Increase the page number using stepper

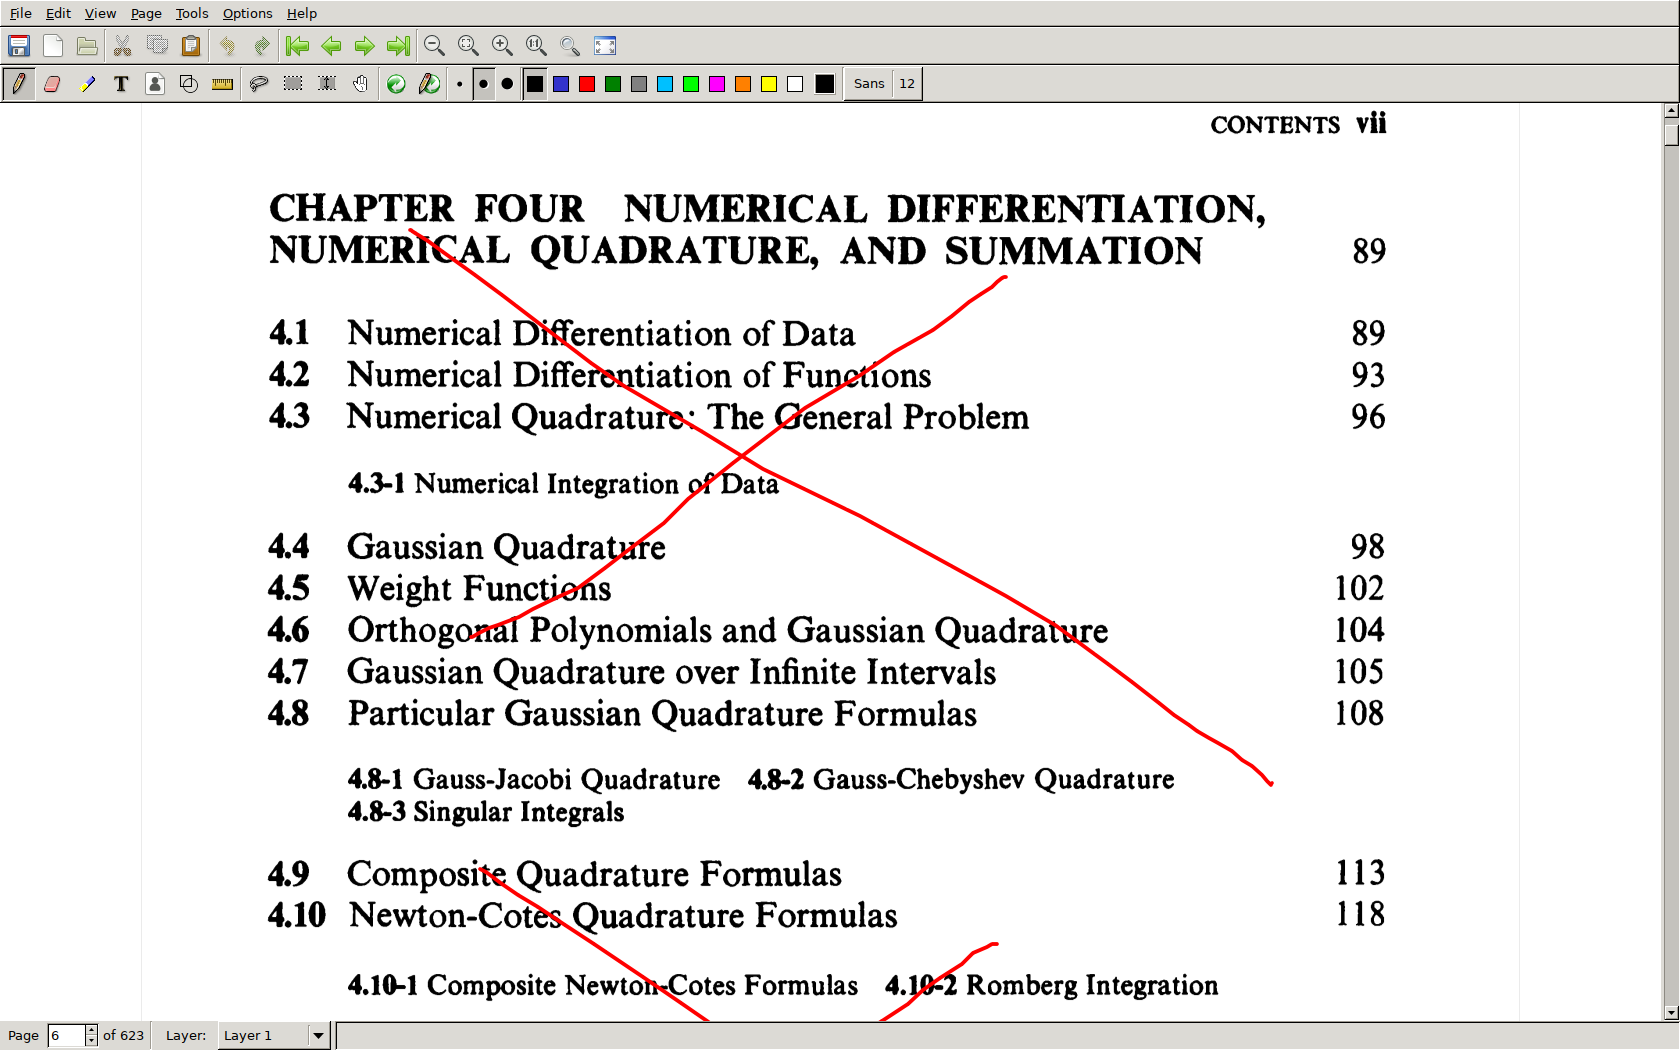coord(91,1030)
